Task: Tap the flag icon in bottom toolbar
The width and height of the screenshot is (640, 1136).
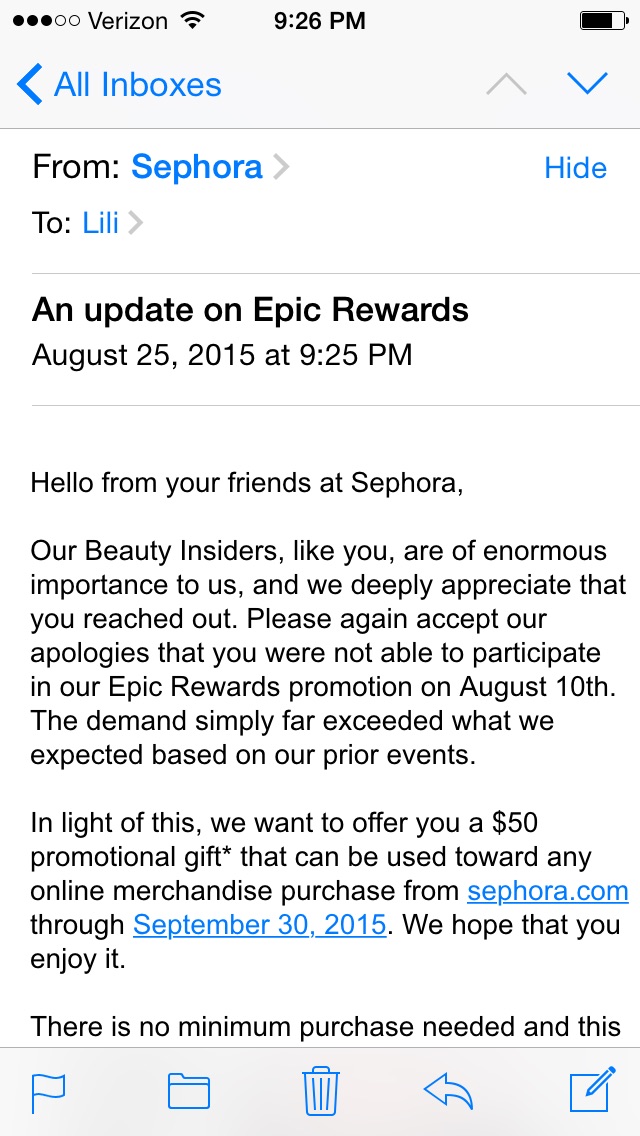Action: point(49,1092)
